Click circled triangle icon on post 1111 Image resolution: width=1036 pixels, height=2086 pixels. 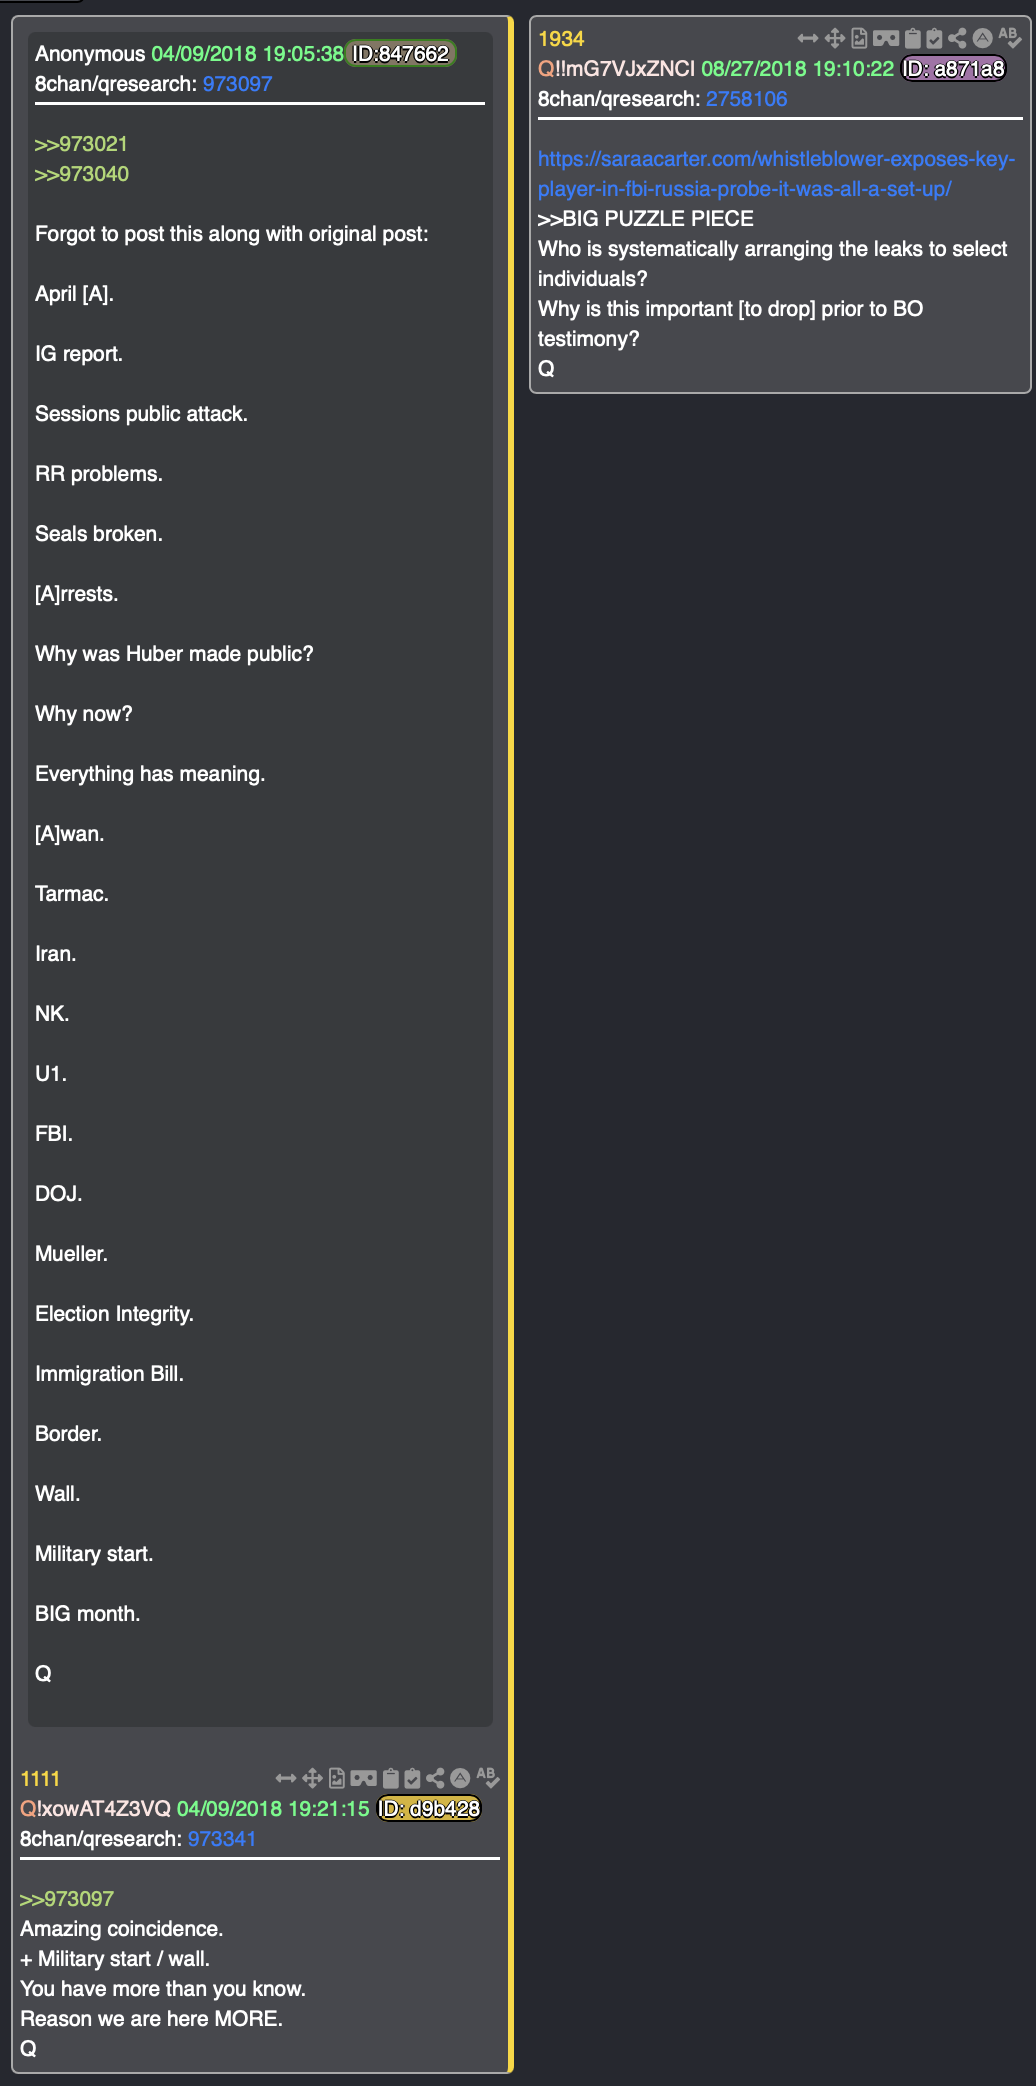point(460,1778)
